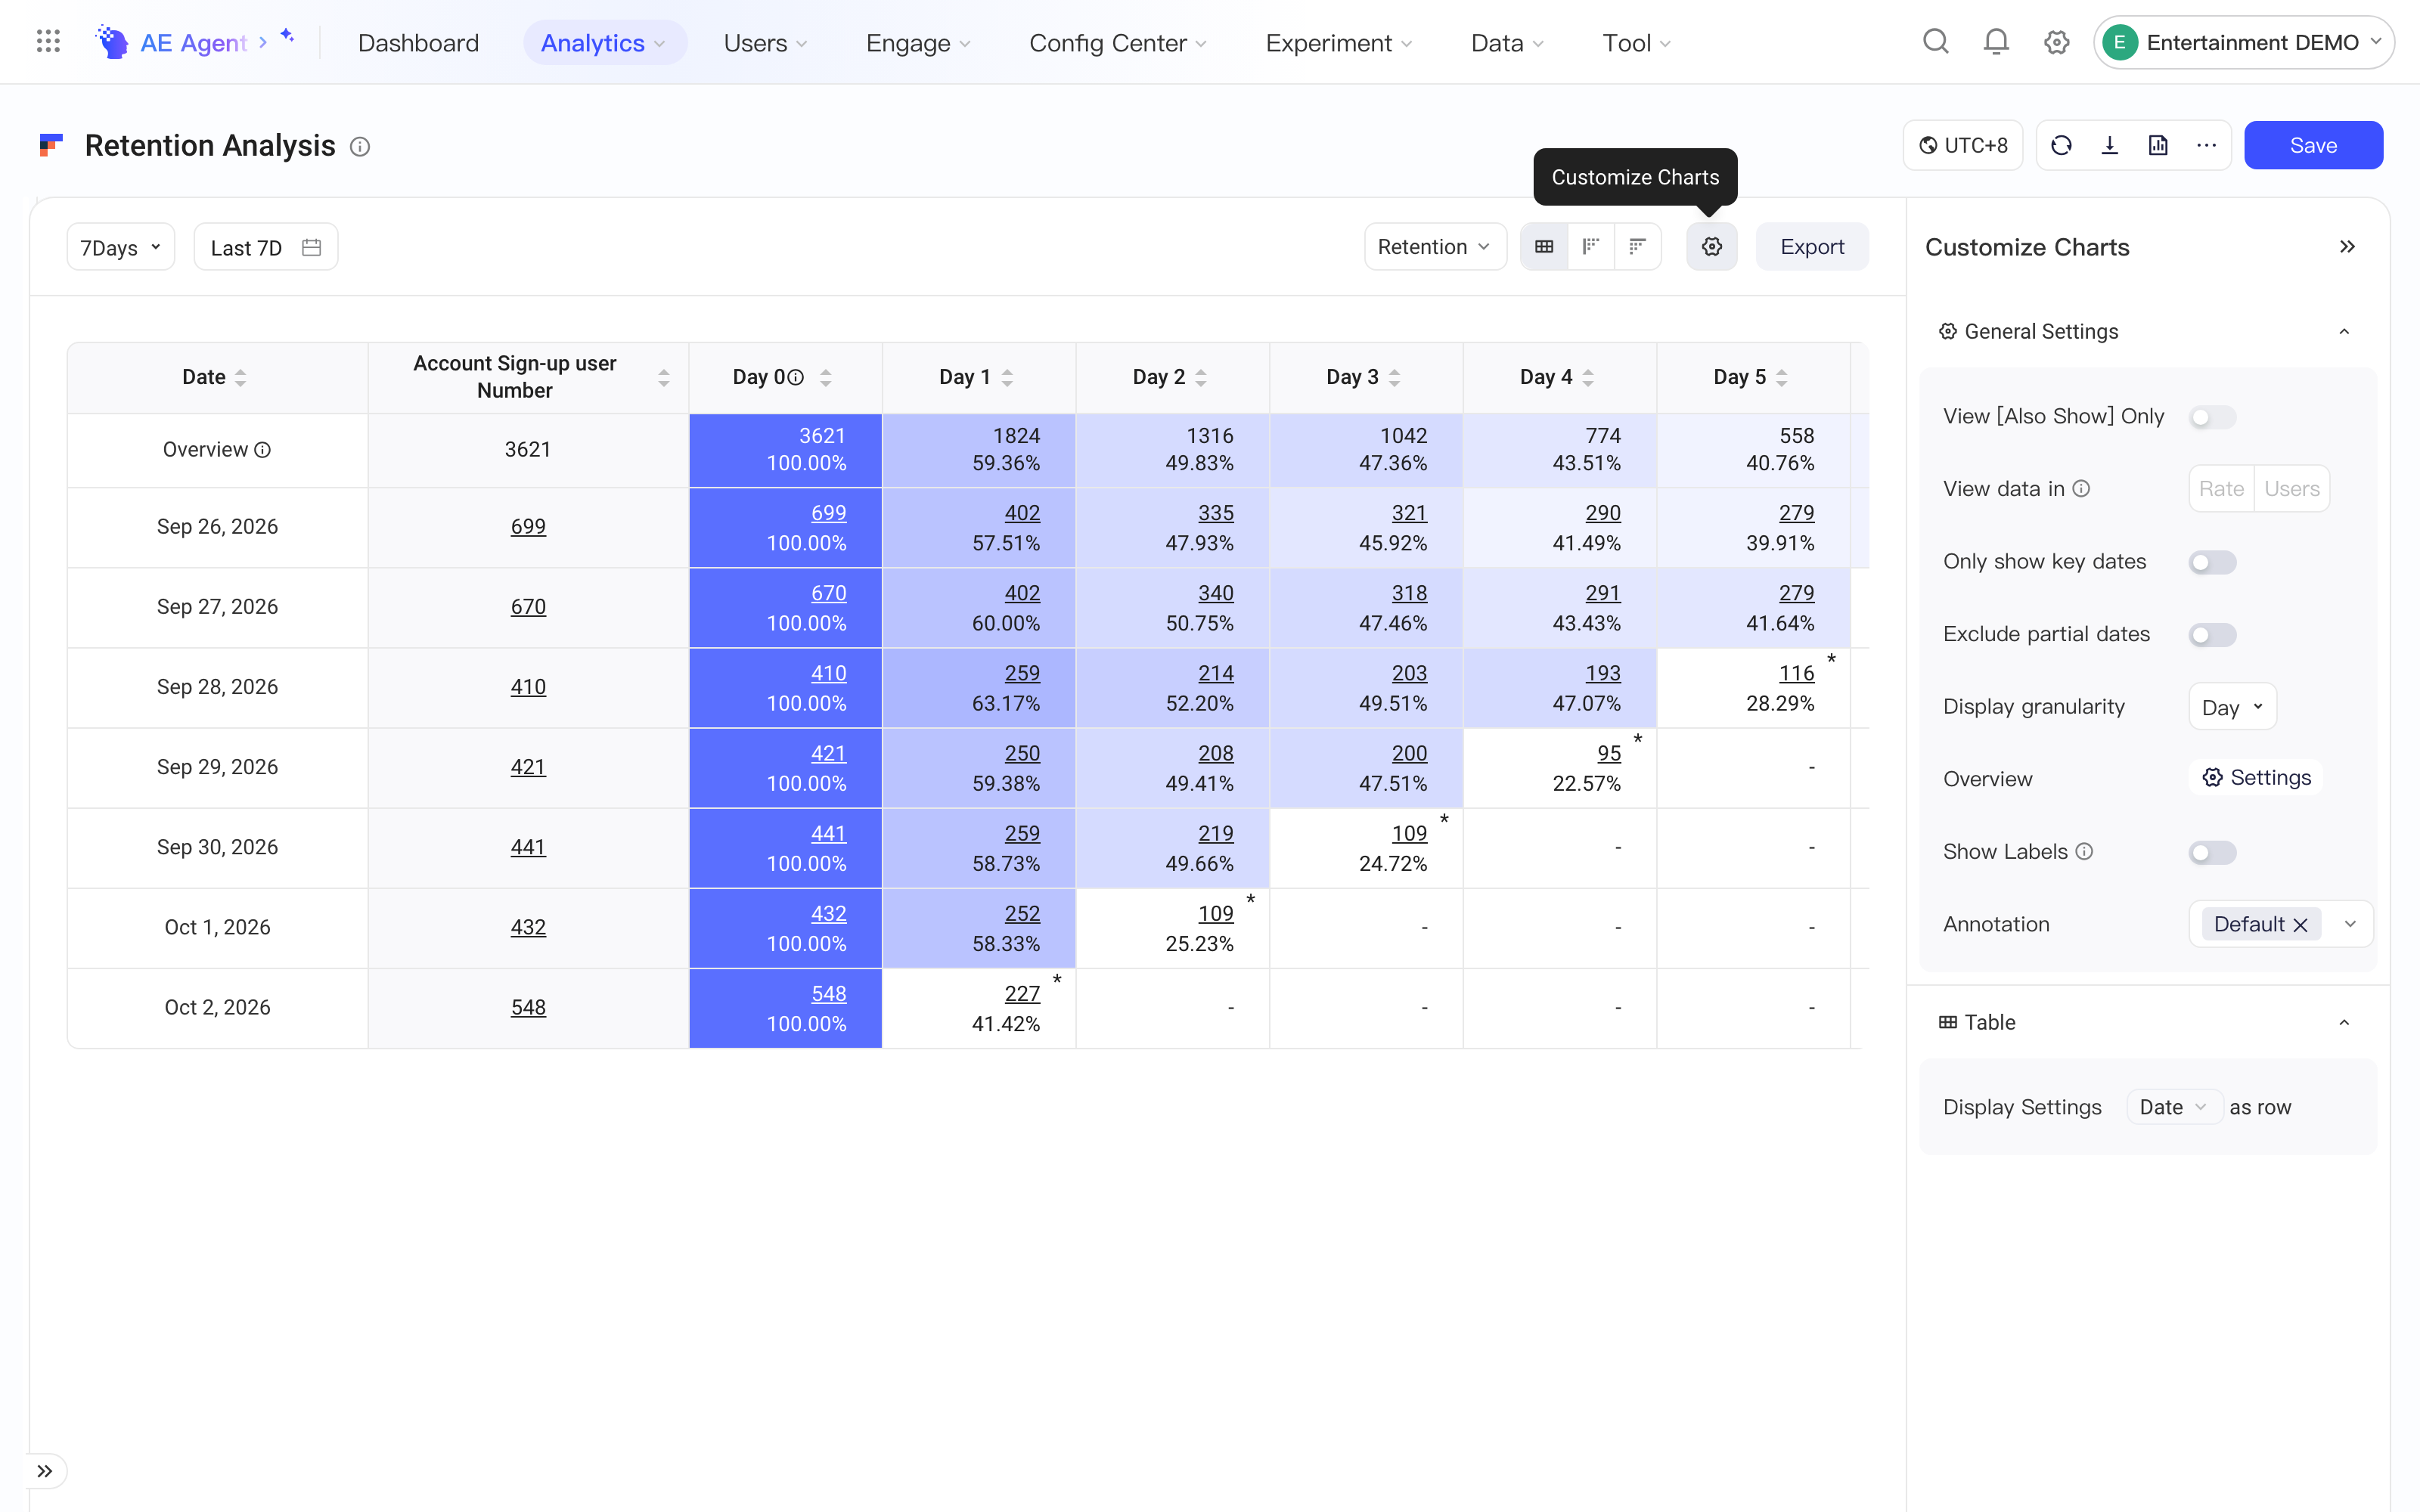Toggle View [Also Show] Only switch
2420x1512 pixels.
click(x=2212, y=417)
